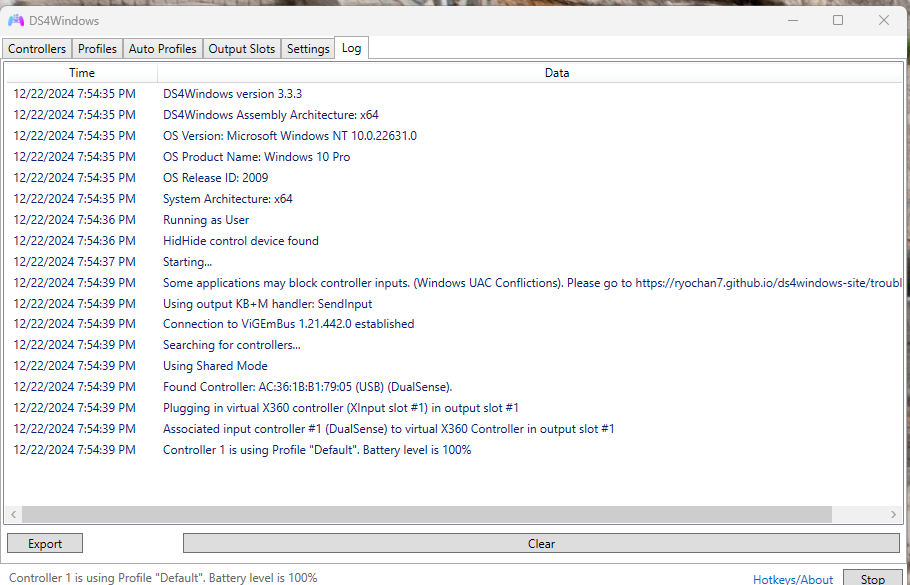
Task: Close the DS4Windows window
Action: coord(883,20)
